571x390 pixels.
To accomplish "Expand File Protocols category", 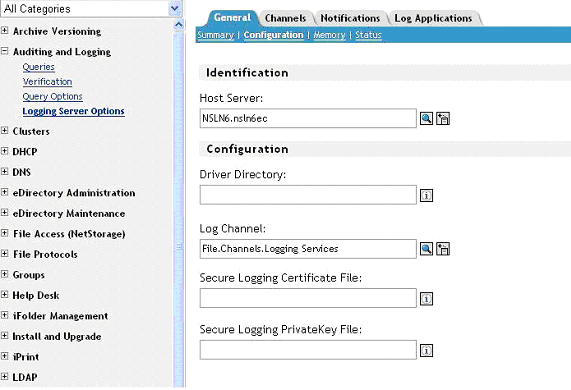I will point(4,253).
